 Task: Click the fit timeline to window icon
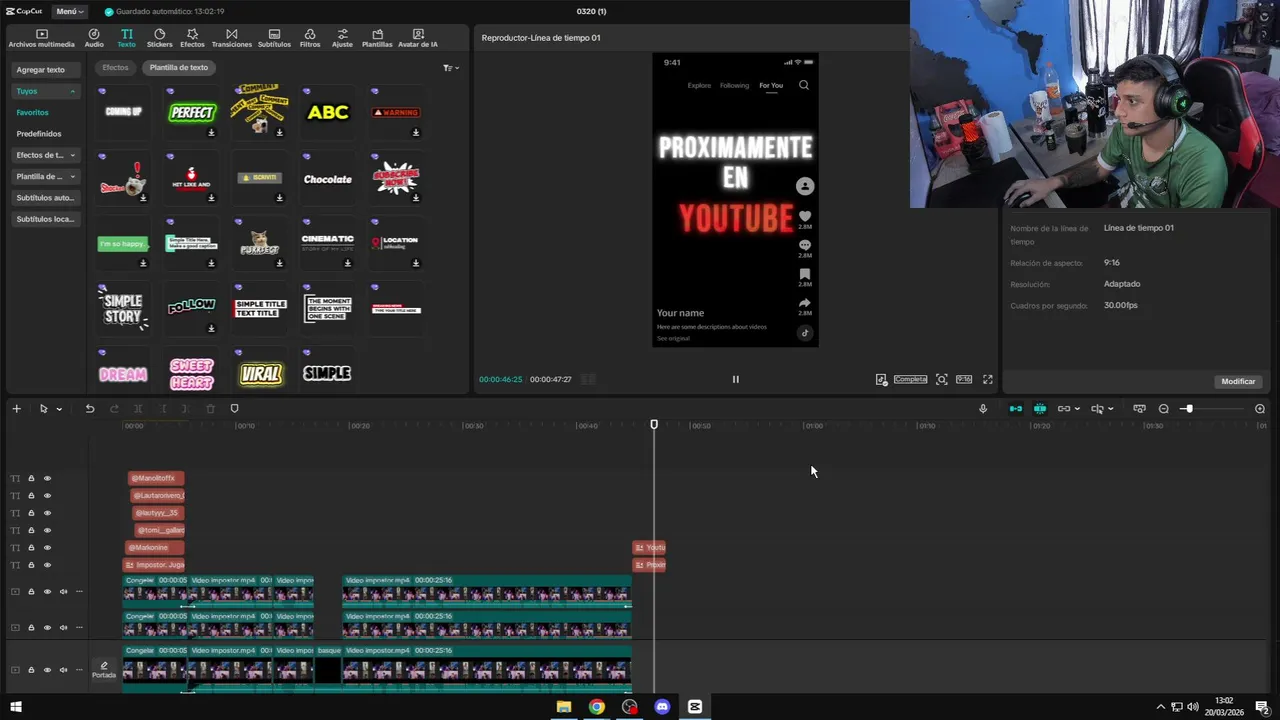coord(1139,408)
